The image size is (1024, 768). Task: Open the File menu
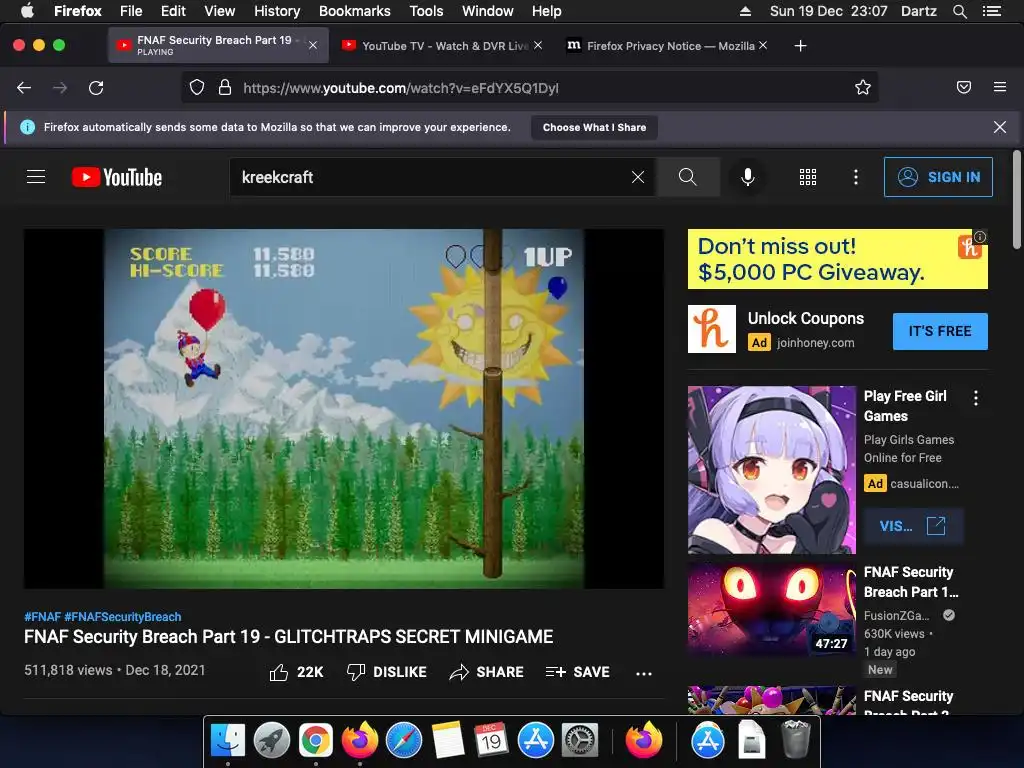point(131,11)
